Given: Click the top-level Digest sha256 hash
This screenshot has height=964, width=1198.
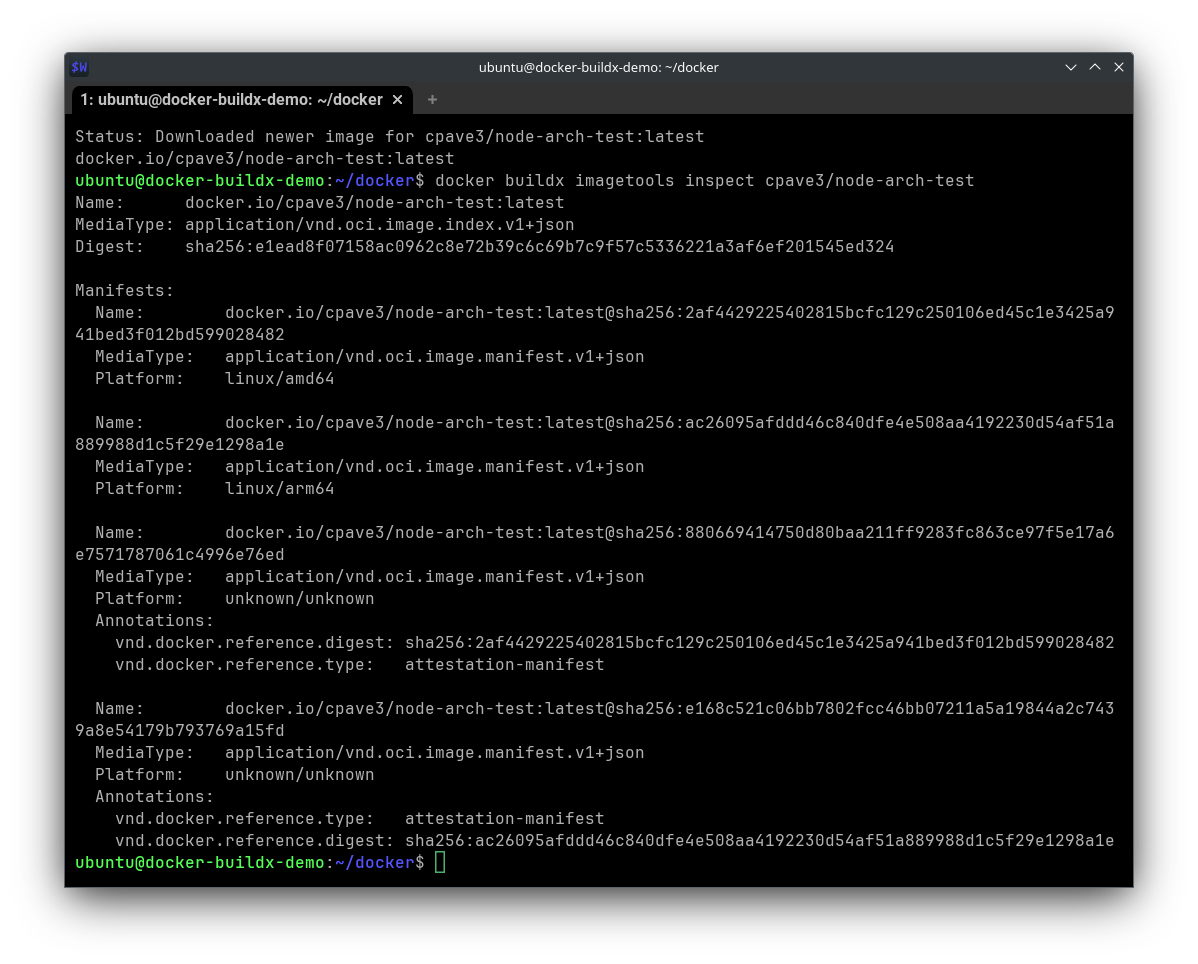Looking at the screenshot, I should 539,246.
